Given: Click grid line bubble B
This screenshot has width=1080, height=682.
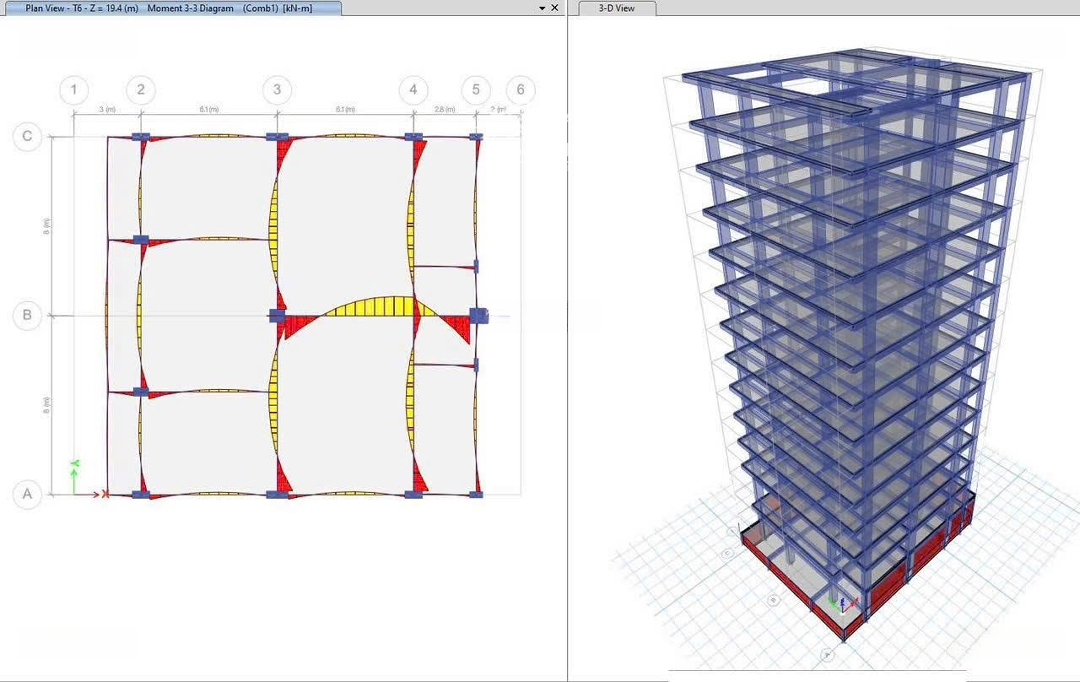Looking at the screenshot, I should click(27, 315).
